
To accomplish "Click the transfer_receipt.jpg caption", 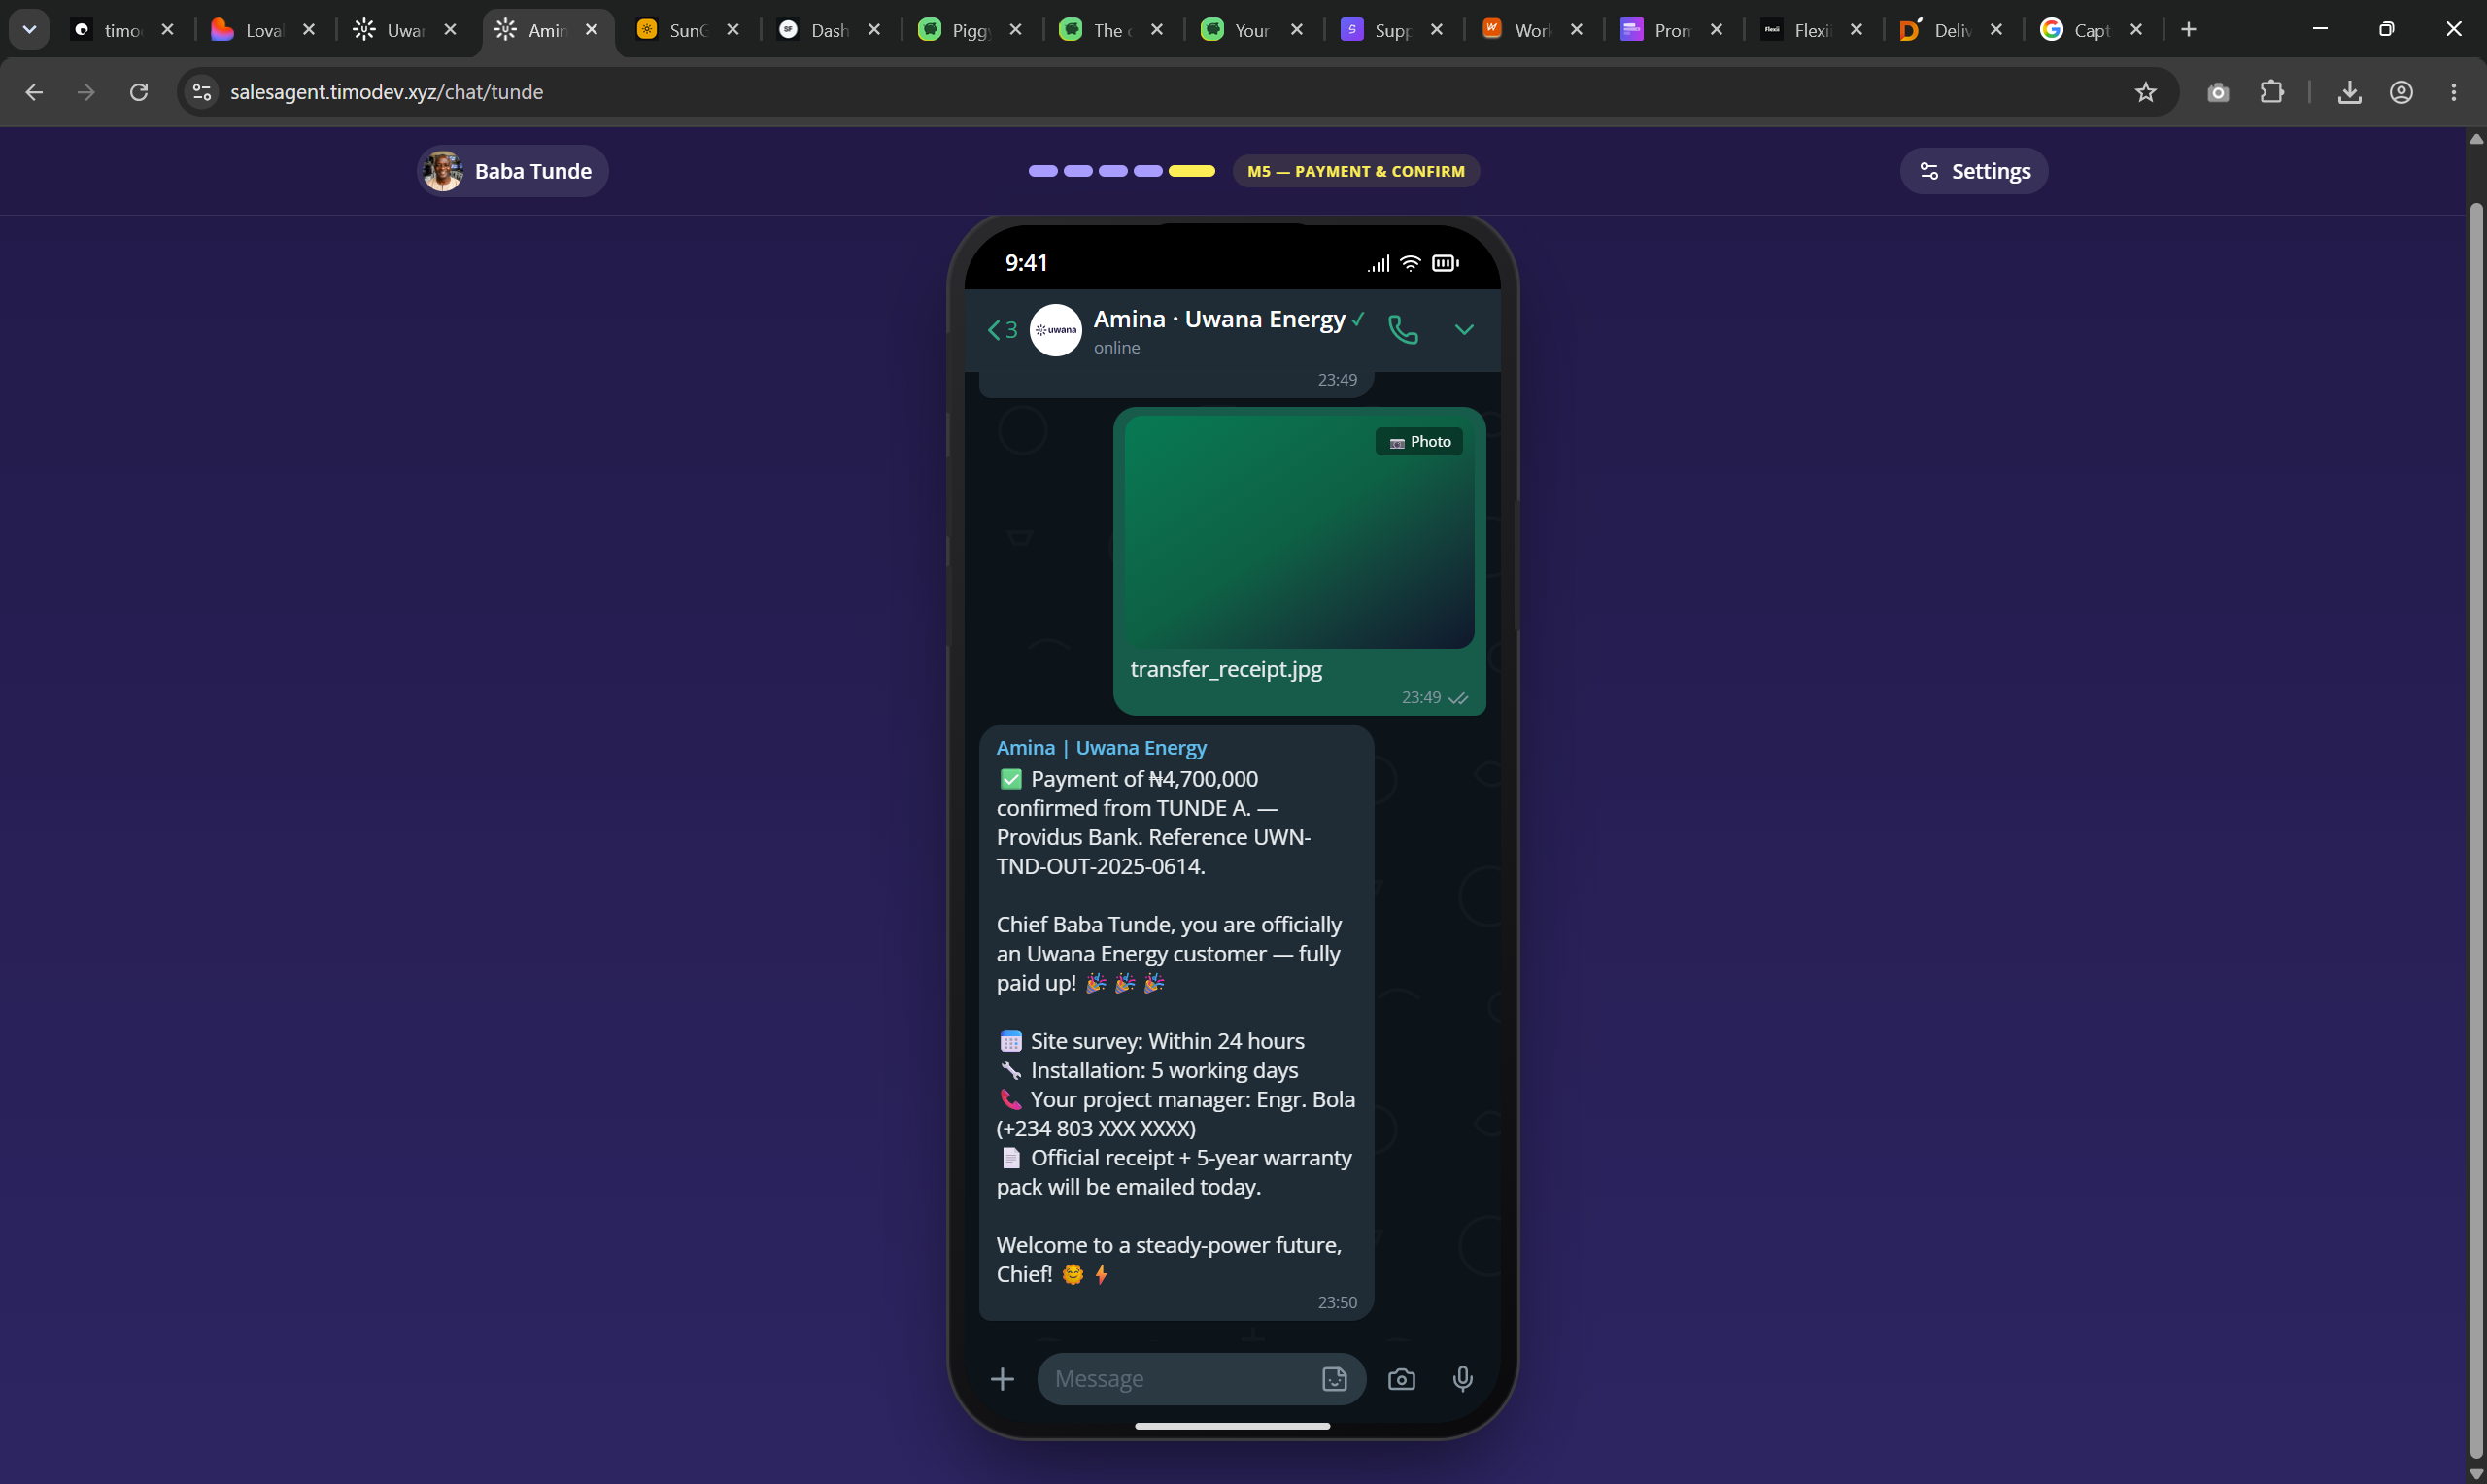I will (x=1226, y=670).
